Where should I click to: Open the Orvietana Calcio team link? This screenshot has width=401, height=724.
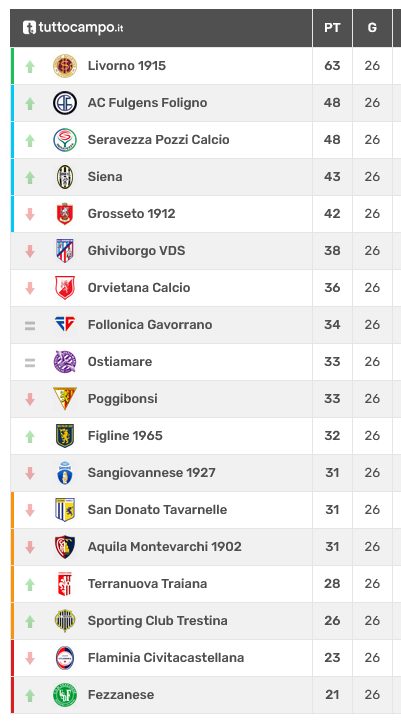(139, 288)
